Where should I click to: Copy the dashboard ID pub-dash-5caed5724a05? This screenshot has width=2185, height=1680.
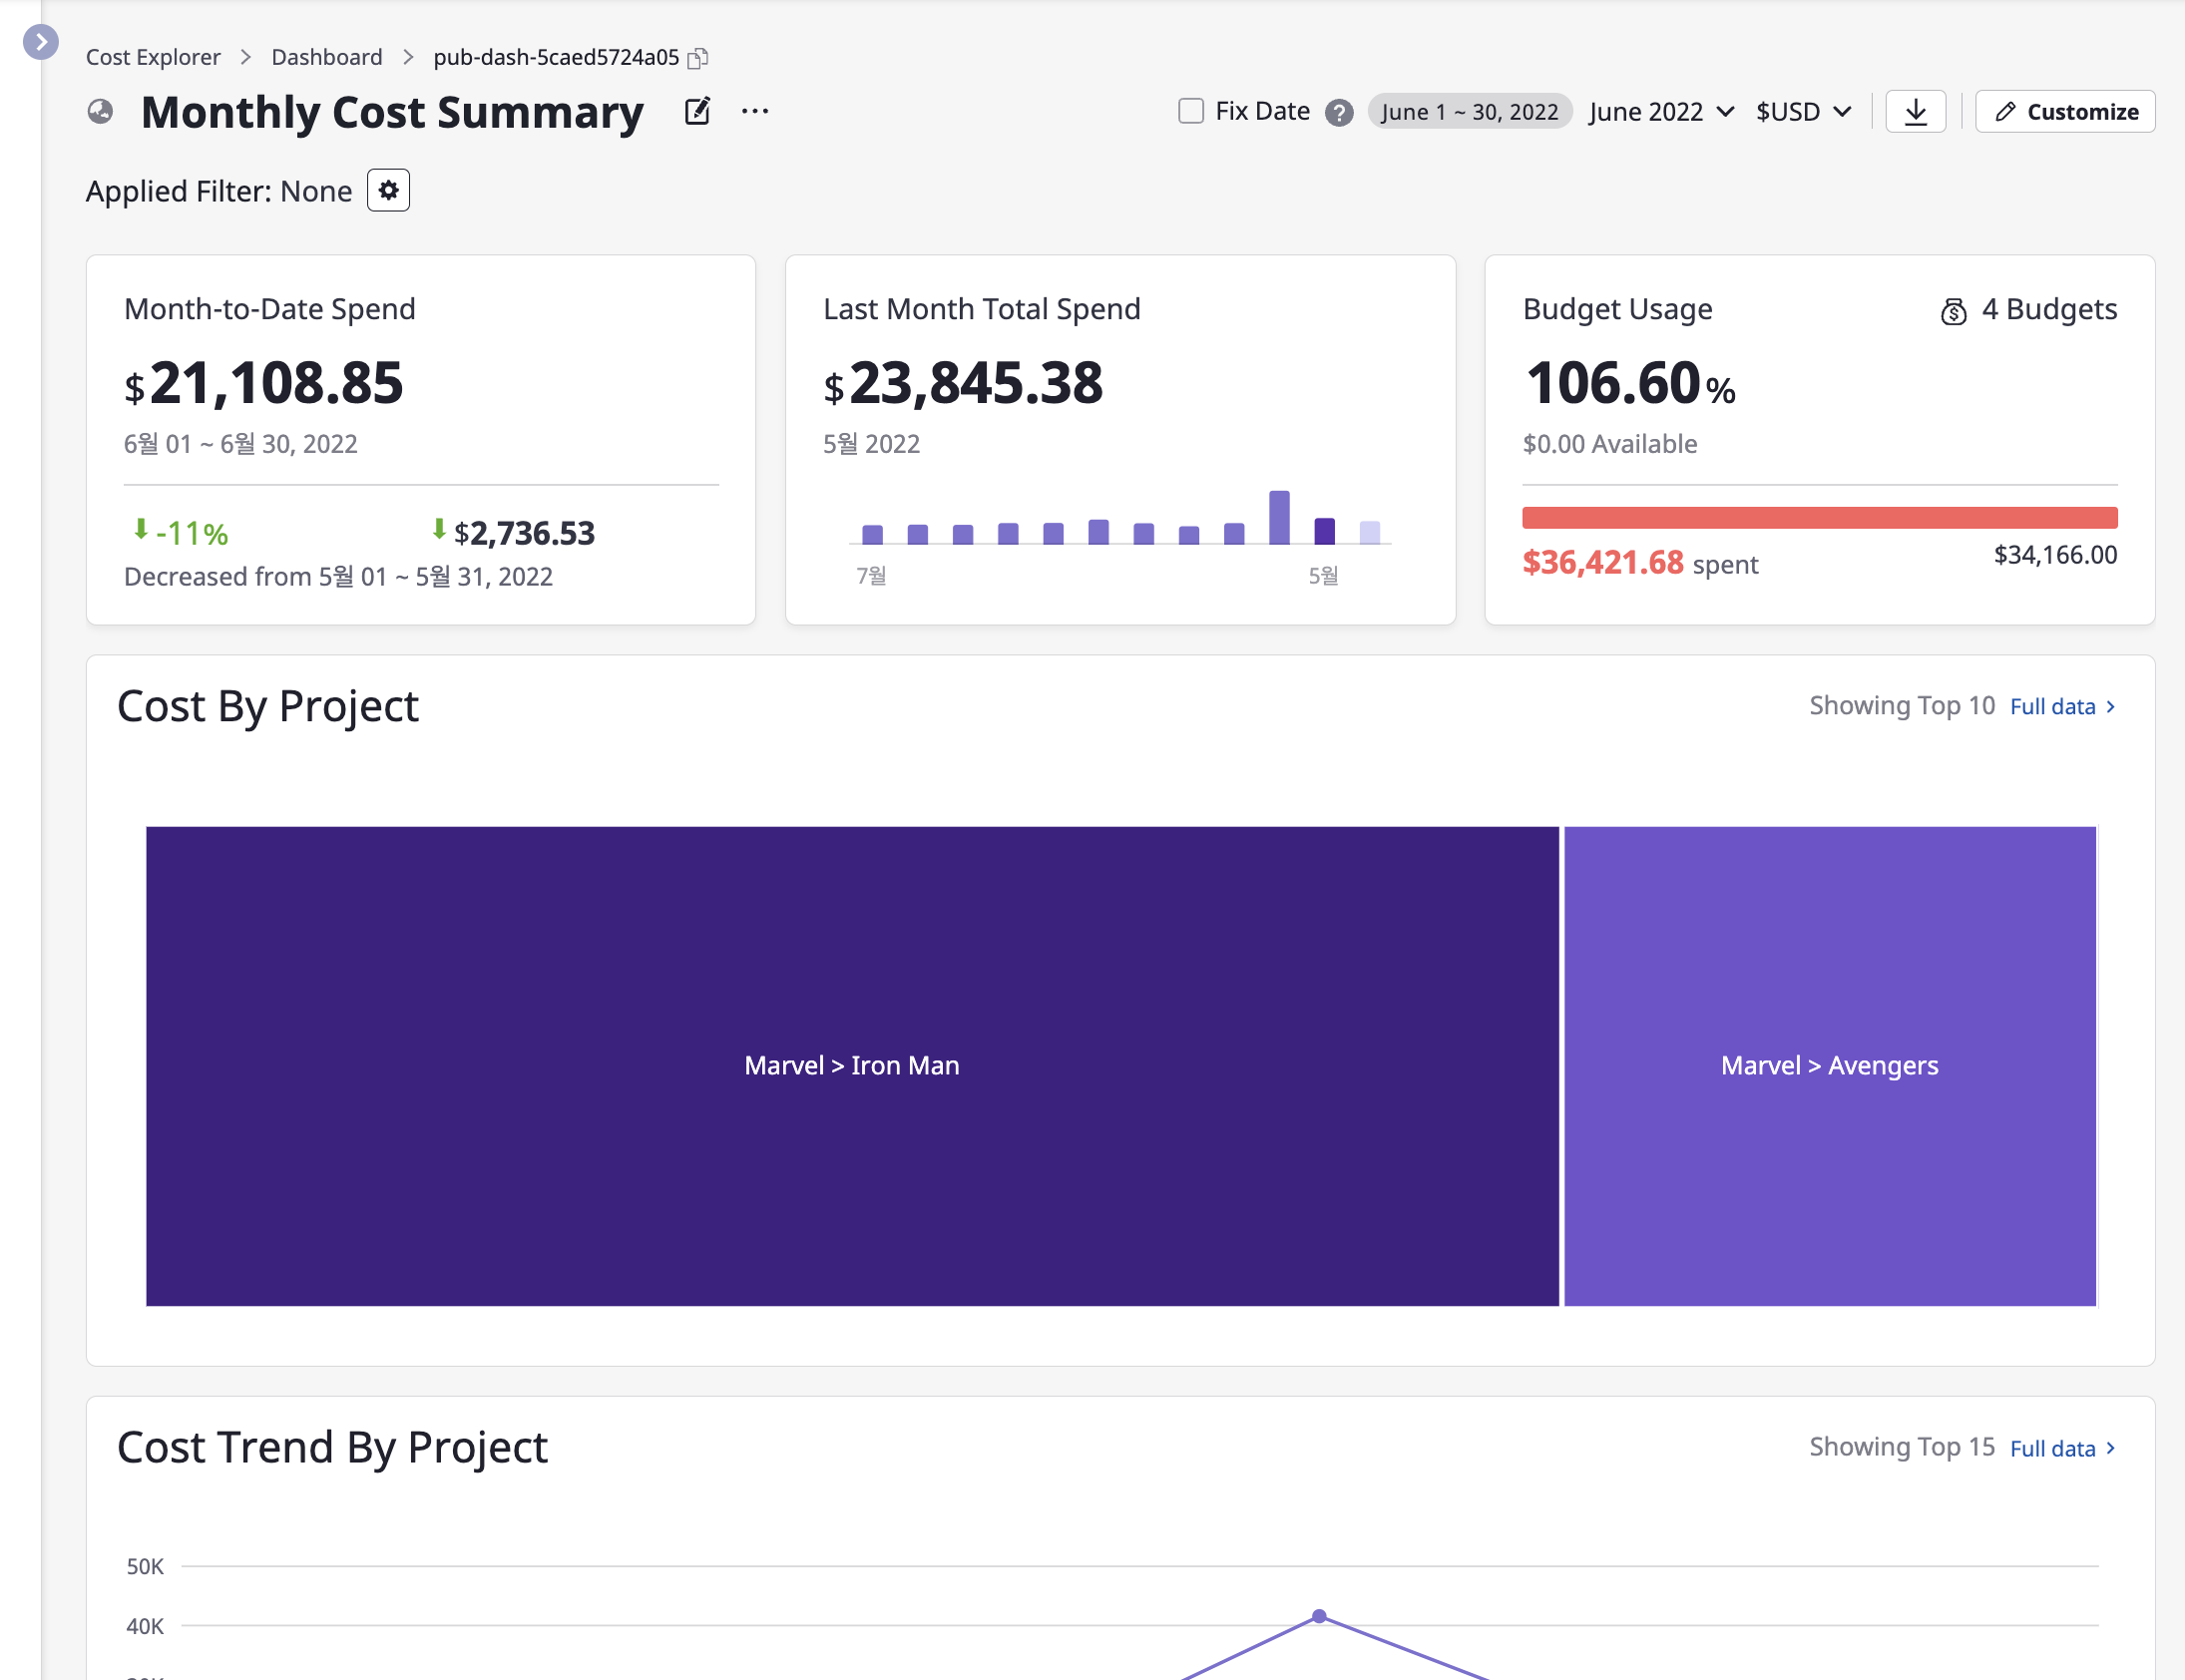pos(698,58)
